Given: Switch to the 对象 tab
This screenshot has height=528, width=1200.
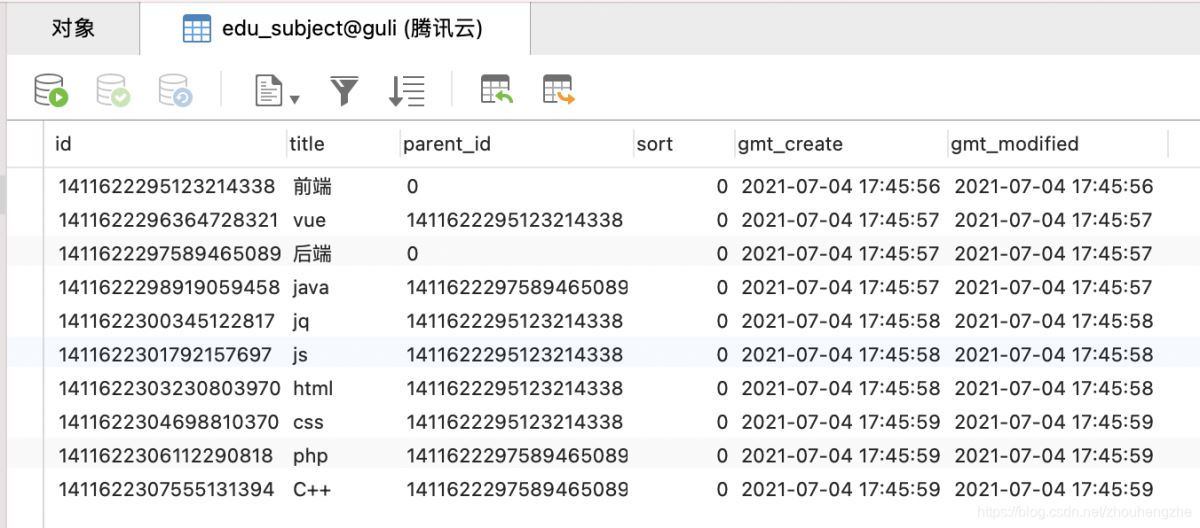Looking at the screenshot, I should click(73, 28).
